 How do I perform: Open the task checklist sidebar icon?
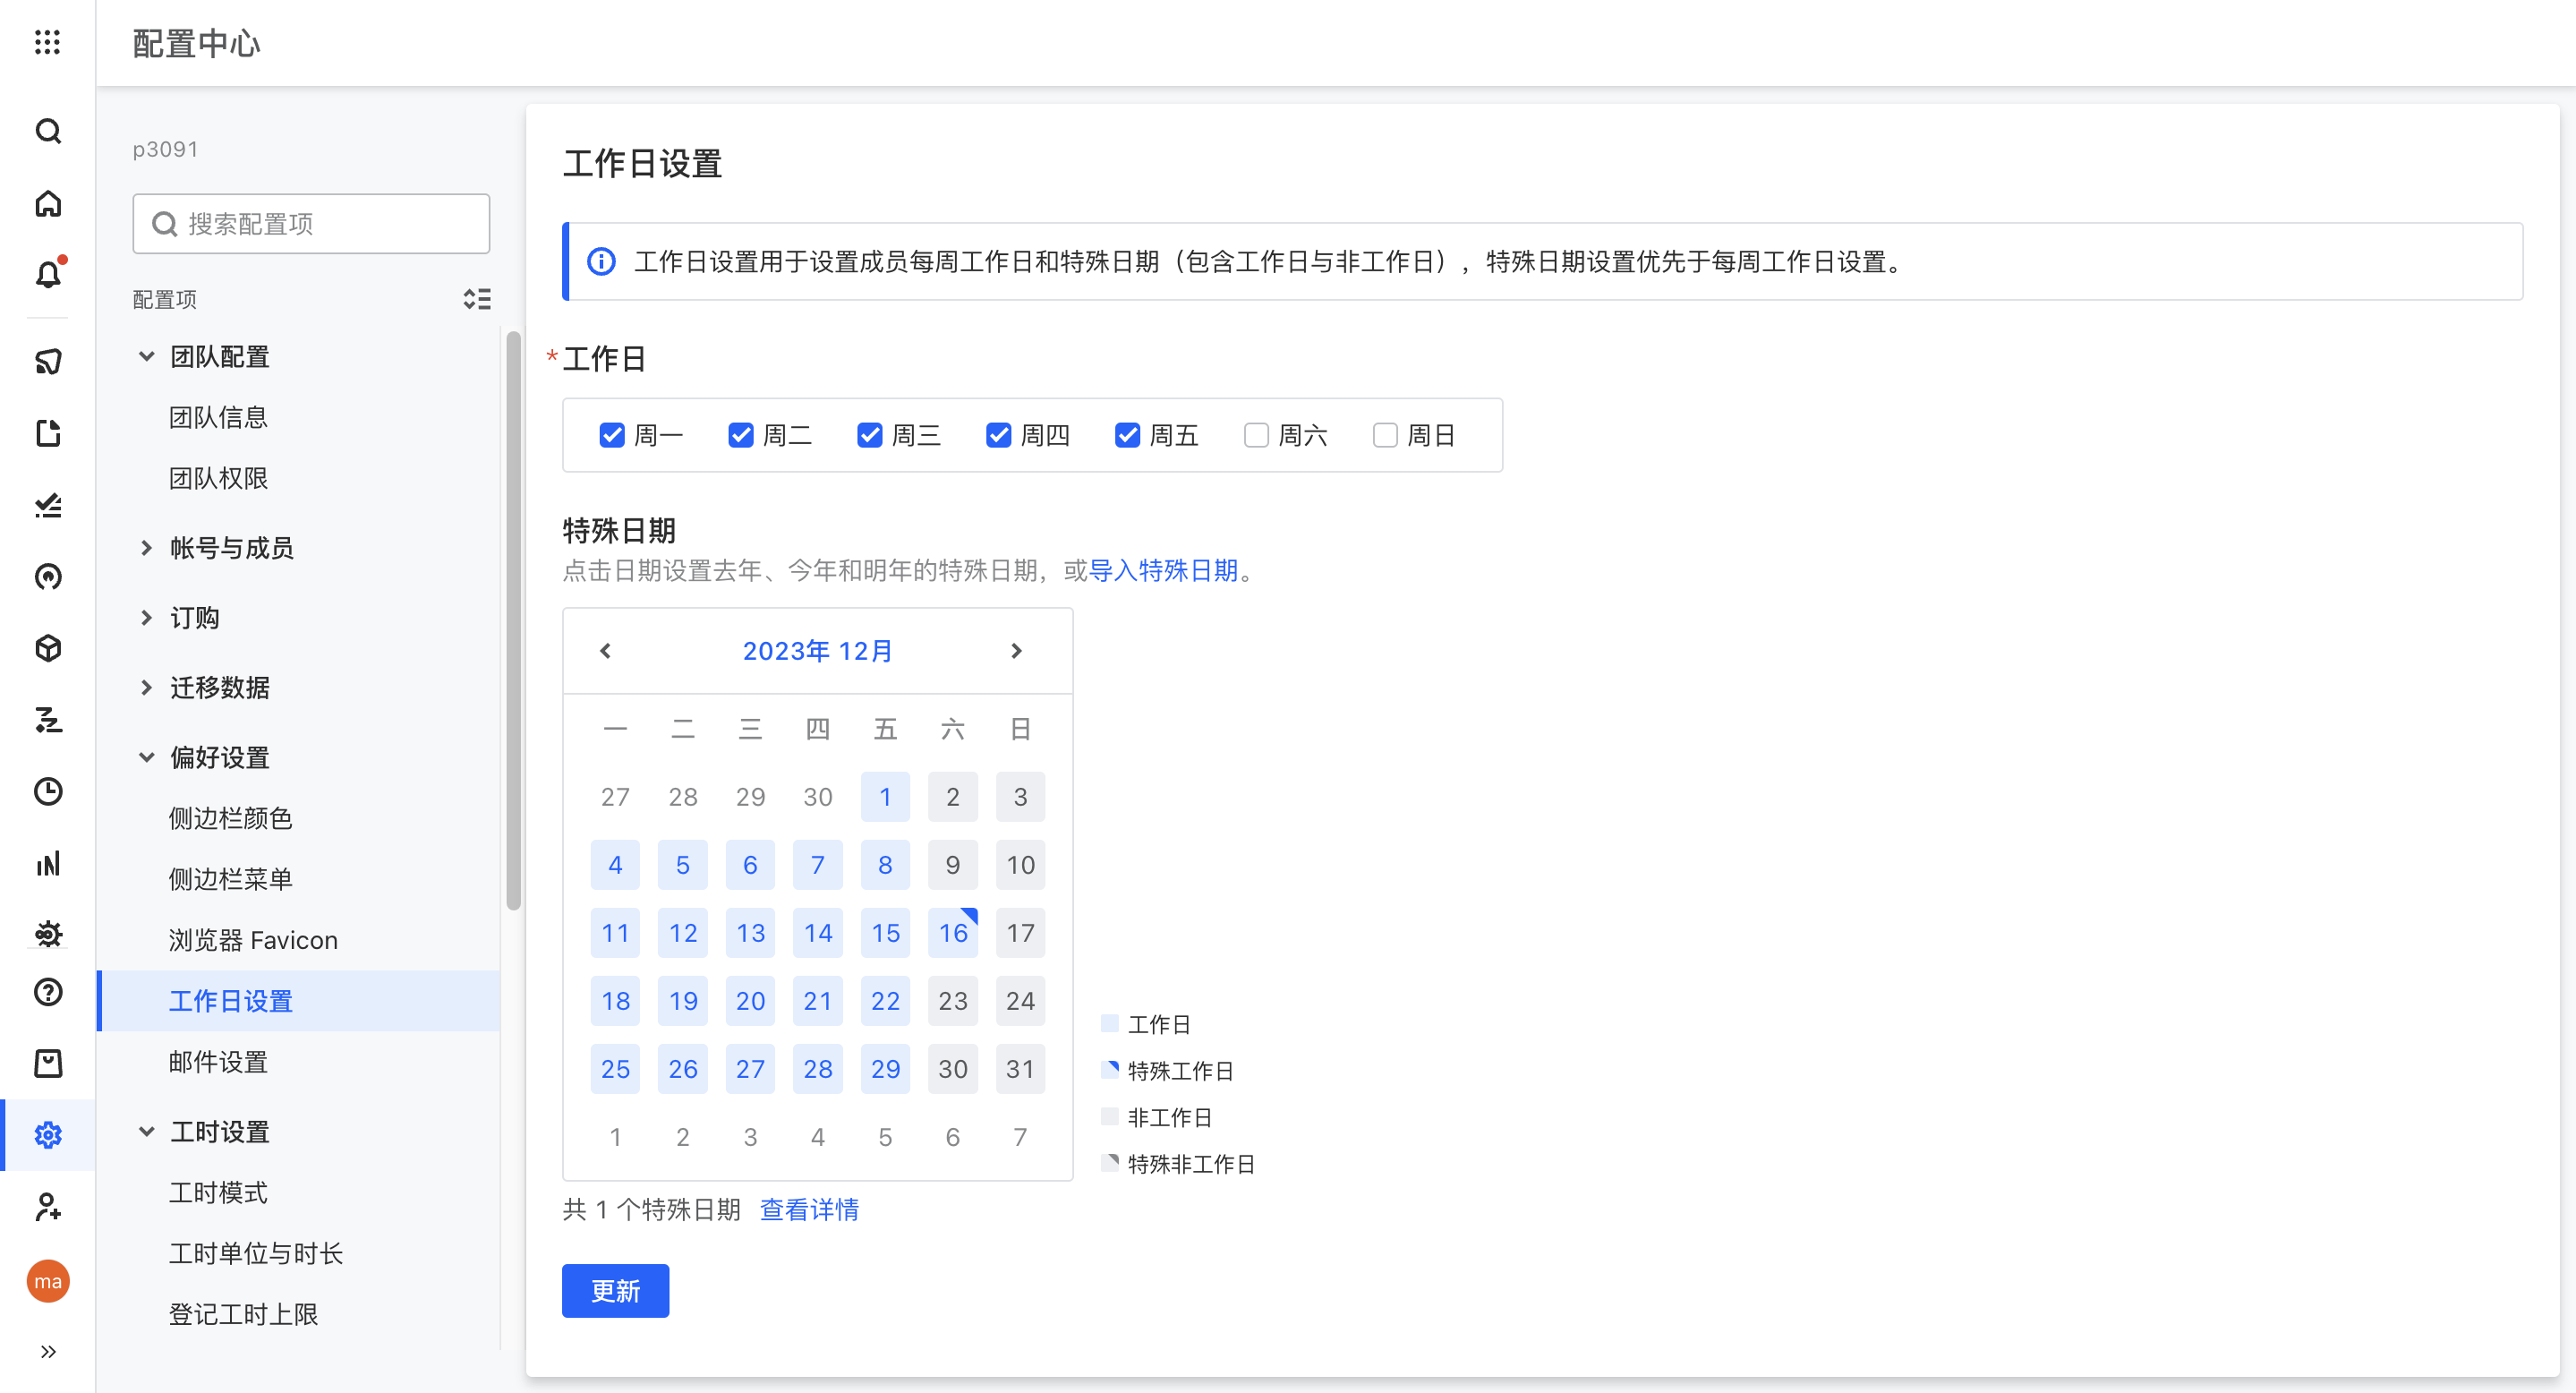(48, 505)
